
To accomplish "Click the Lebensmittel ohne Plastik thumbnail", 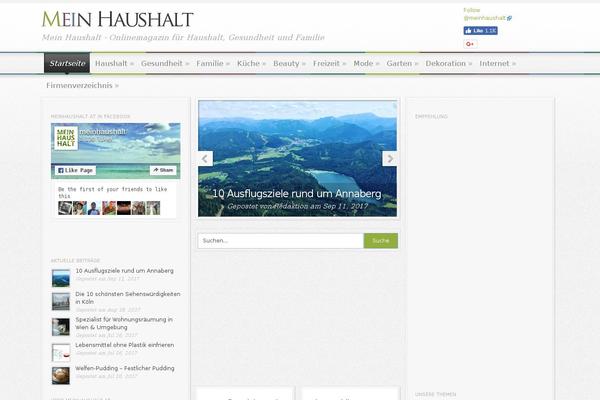I will pos(61,352).
